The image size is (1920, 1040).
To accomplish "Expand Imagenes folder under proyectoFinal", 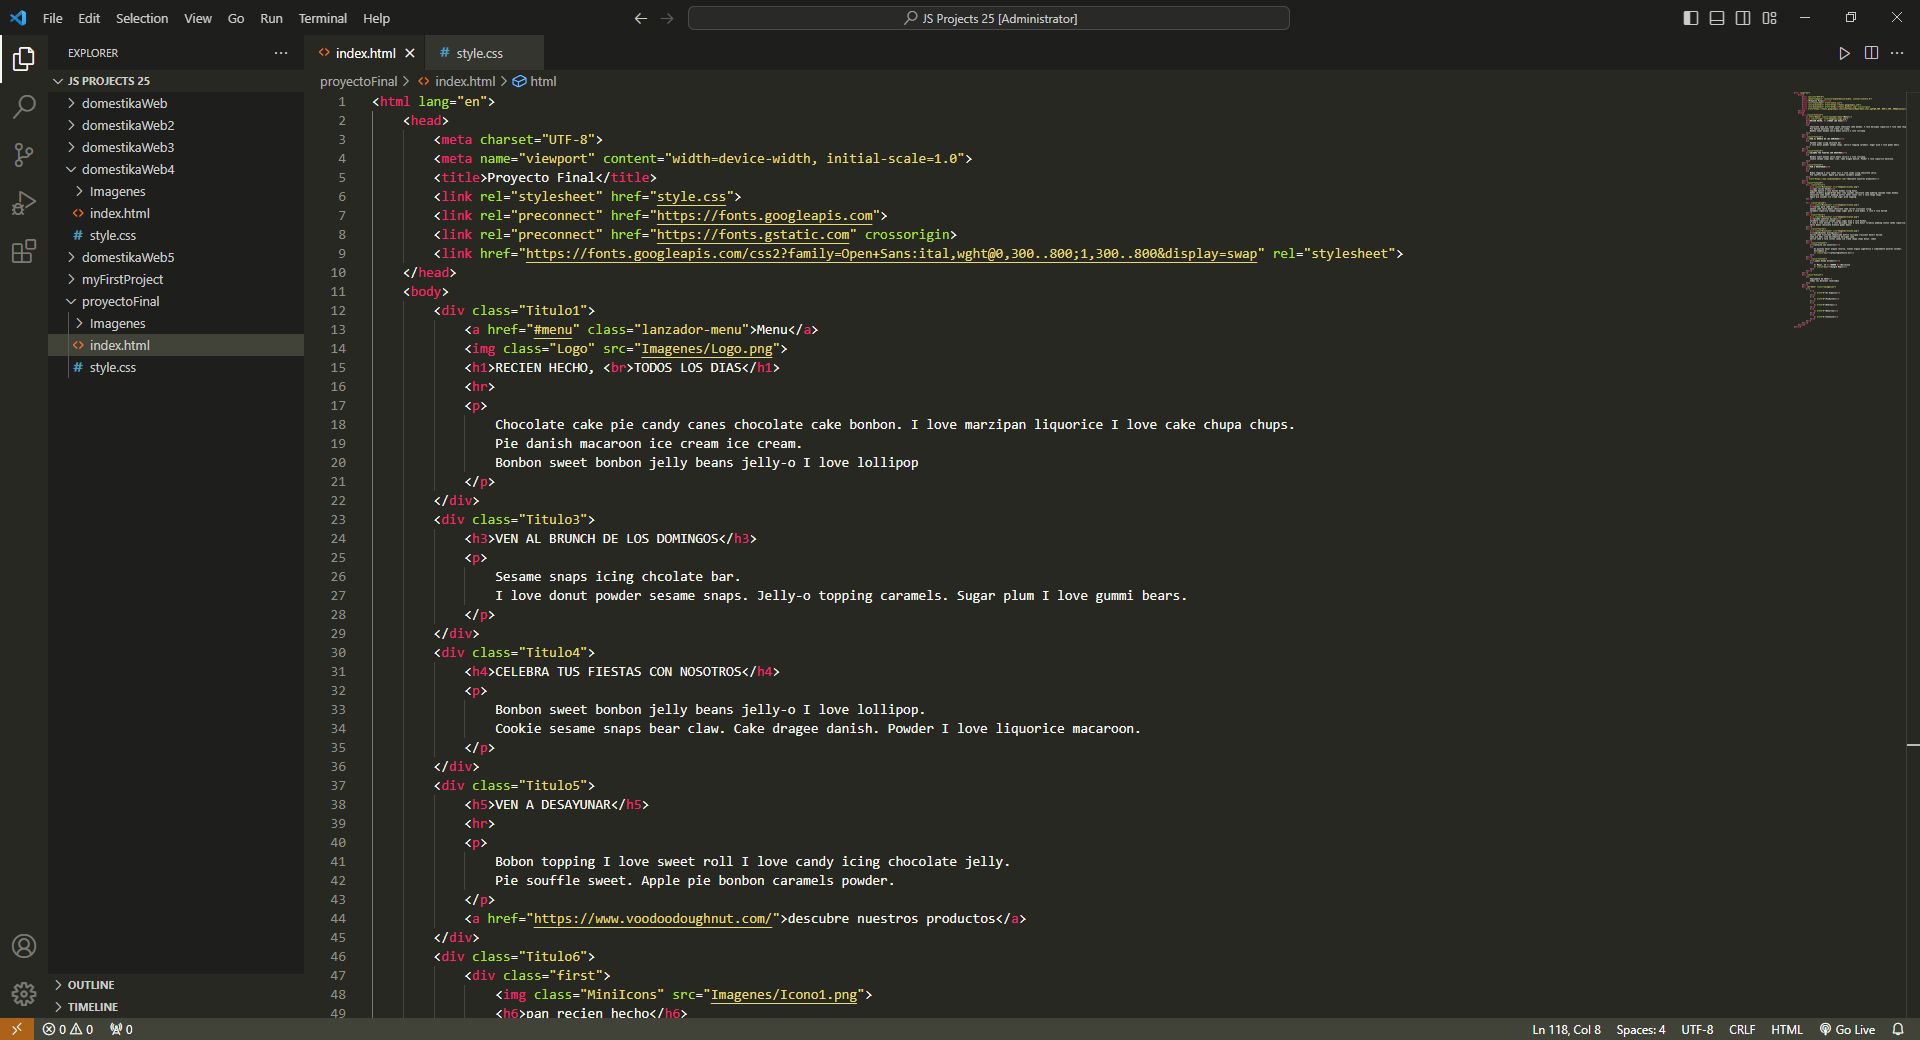I will (x=176, y=323).
